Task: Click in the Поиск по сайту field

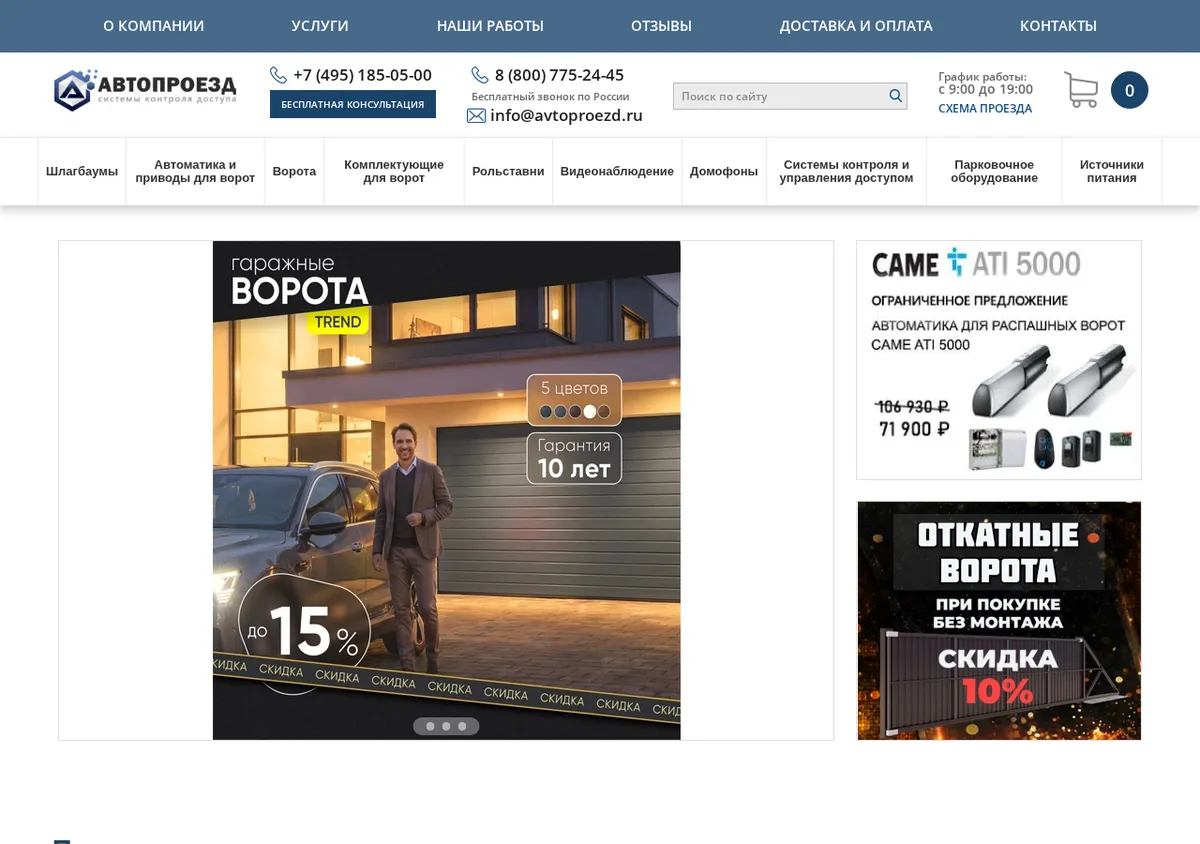Action: (x=780, y=96)
